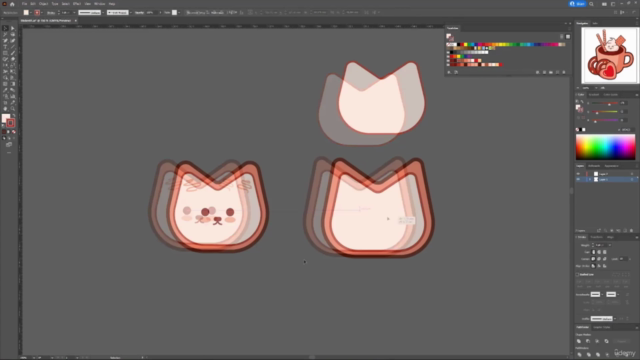Open brush definition dropdown
This screenshot has height=360, width=640.
pyautogui.click(x=131, y=13)
